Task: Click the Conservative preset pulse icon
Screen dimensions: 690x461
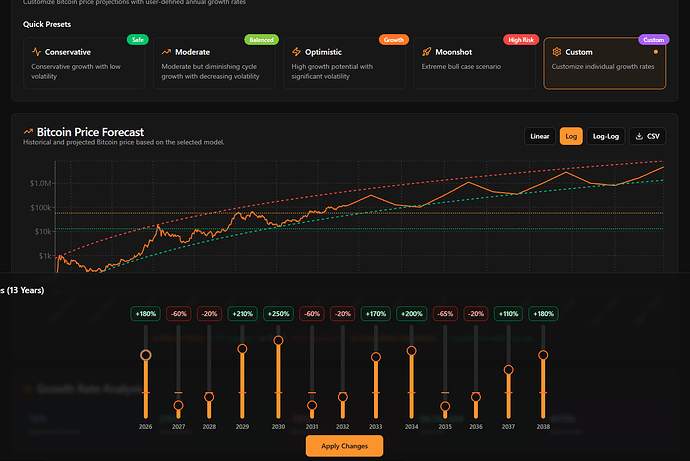Action: click(x=37, y=52)
